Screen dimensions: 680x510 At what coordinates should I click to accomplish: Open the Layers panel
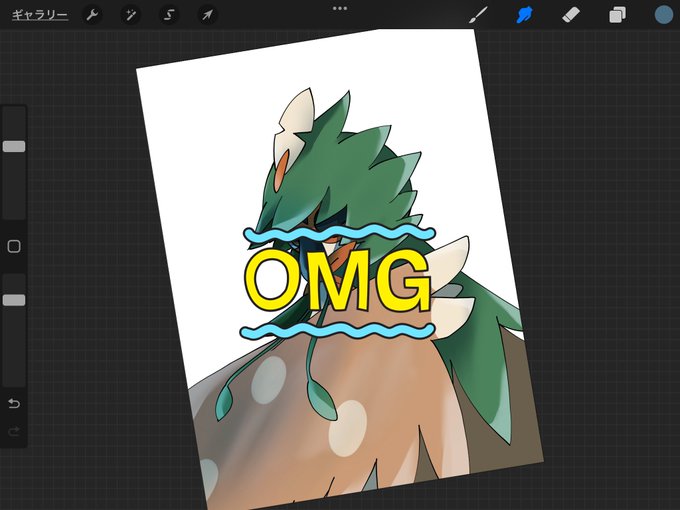[617, 15]
